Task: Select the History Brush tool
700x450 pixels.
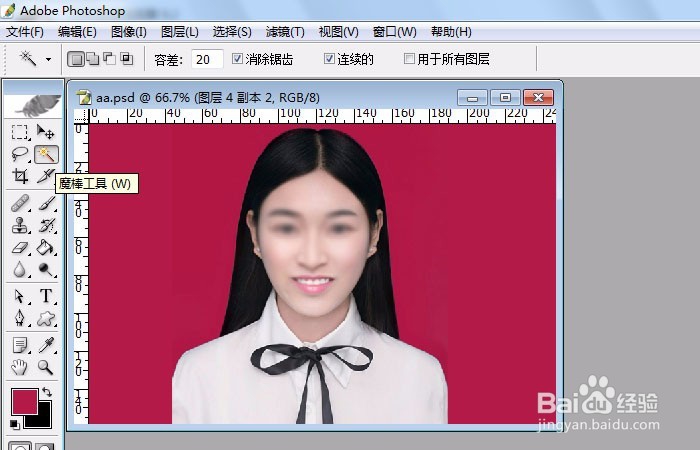Action: 46,225
